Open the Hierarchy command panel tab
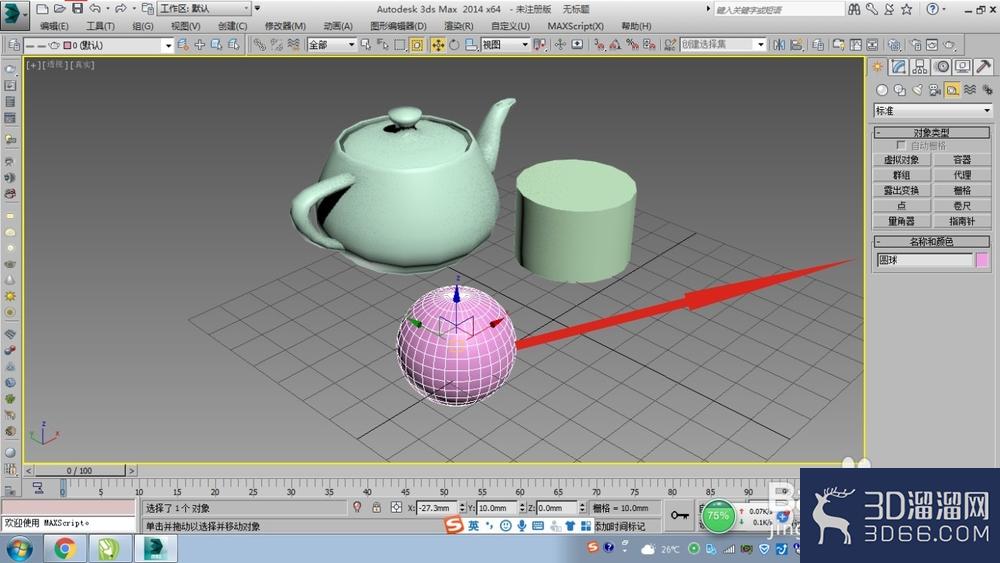 coord(920,66)
